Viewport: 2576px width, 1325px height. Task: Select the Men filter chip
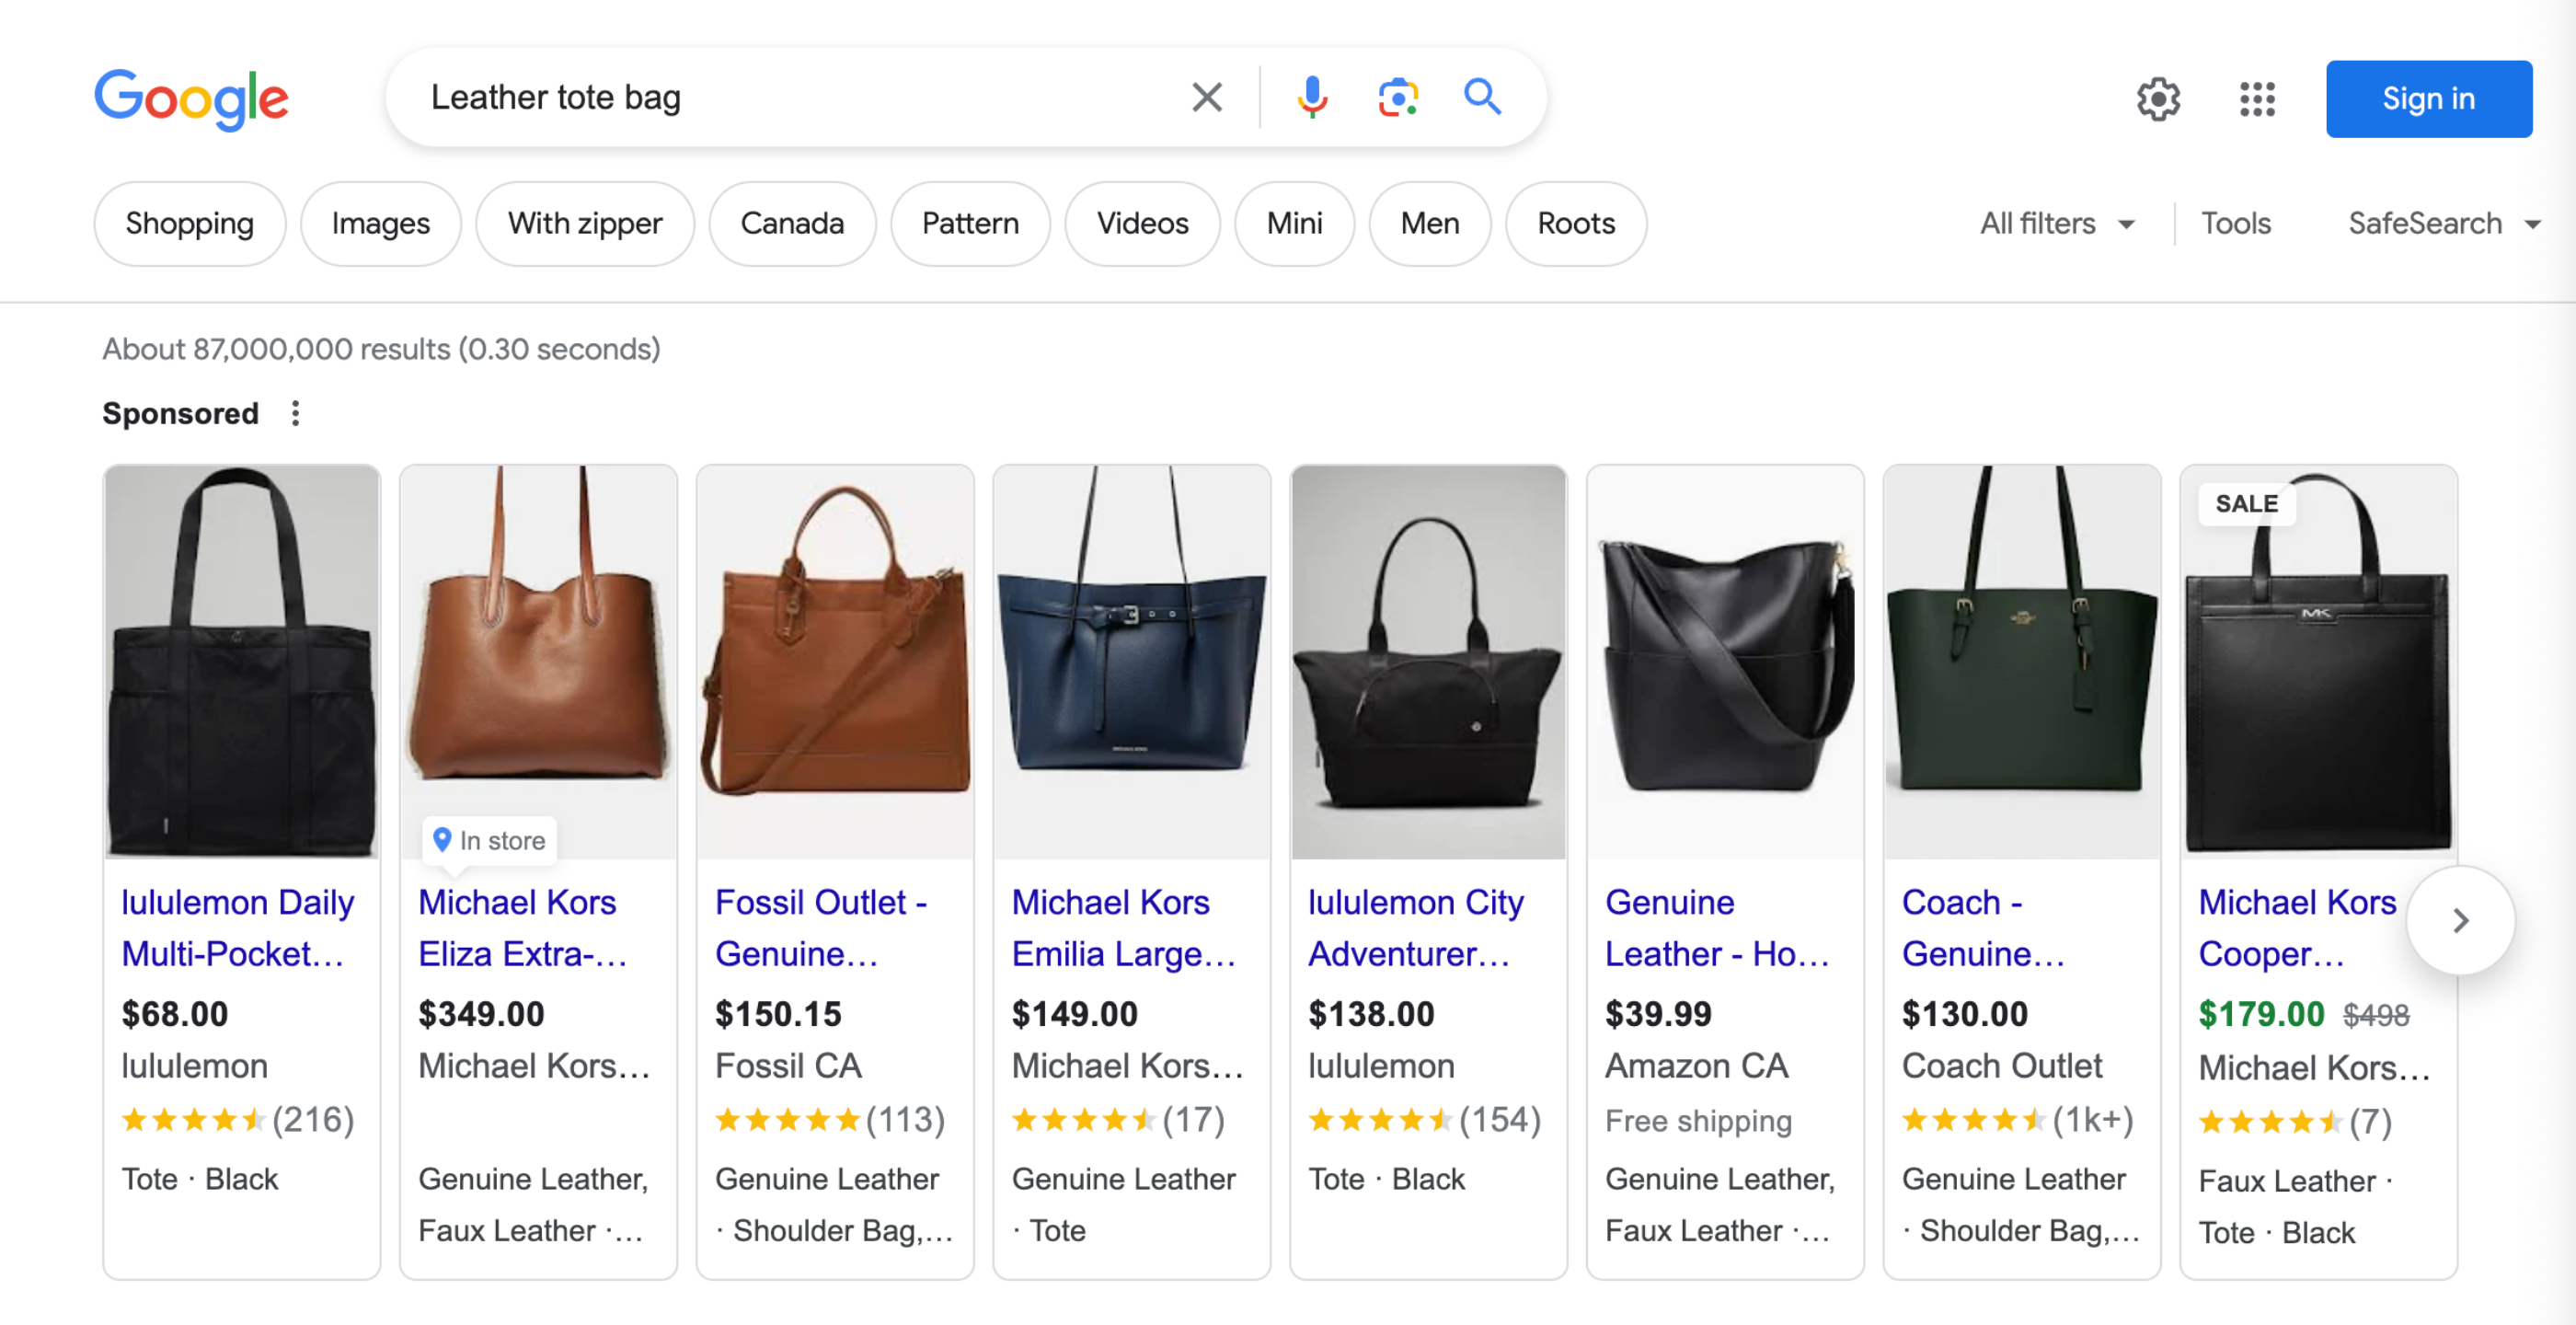[x=1429, y=223]
